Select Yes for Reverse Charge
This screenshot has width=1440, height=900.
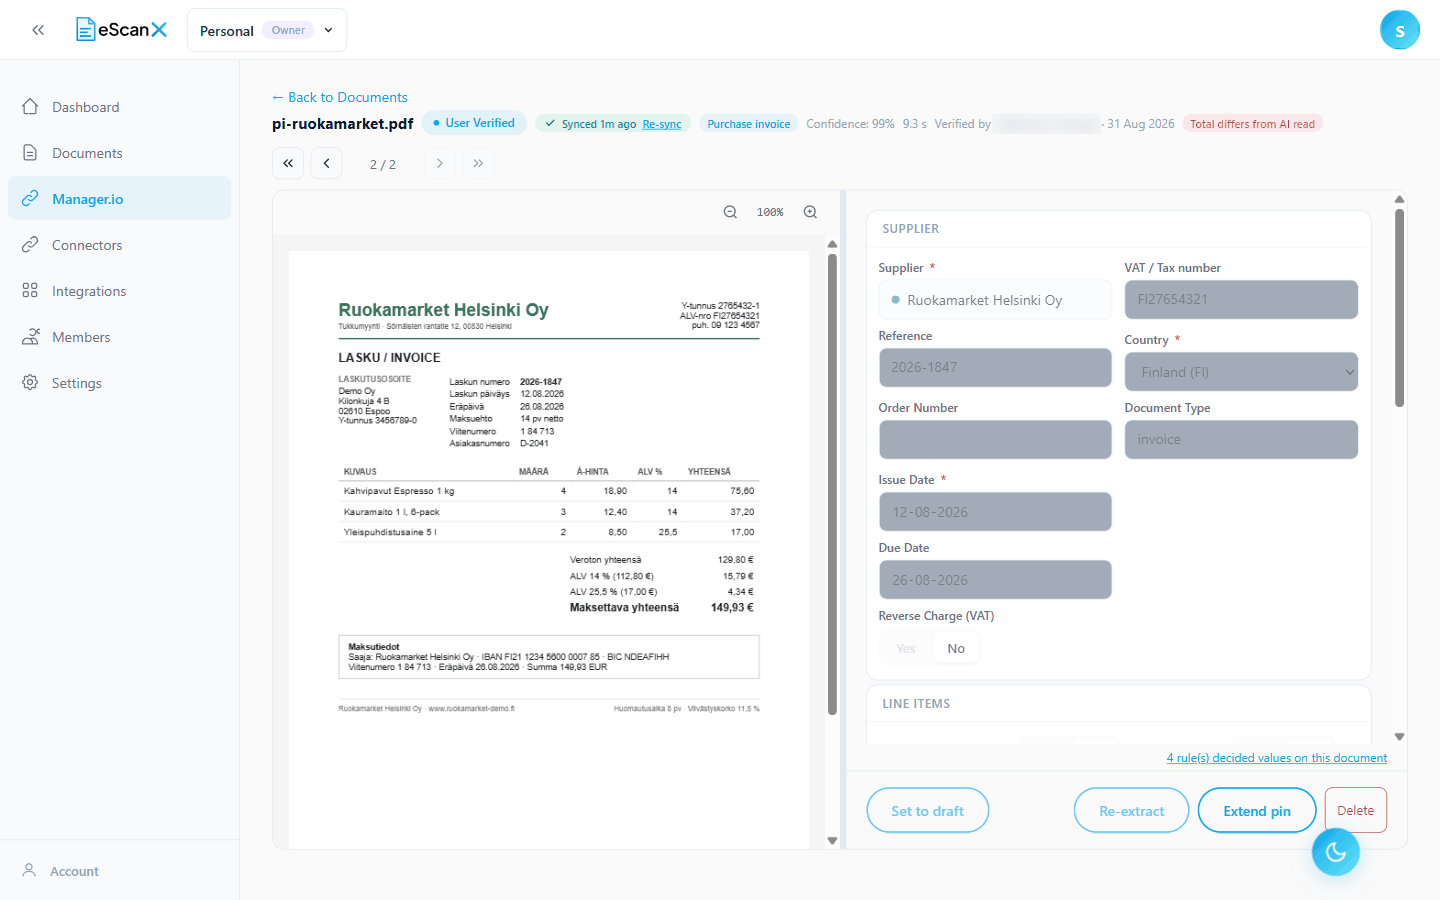coord(906,649)
